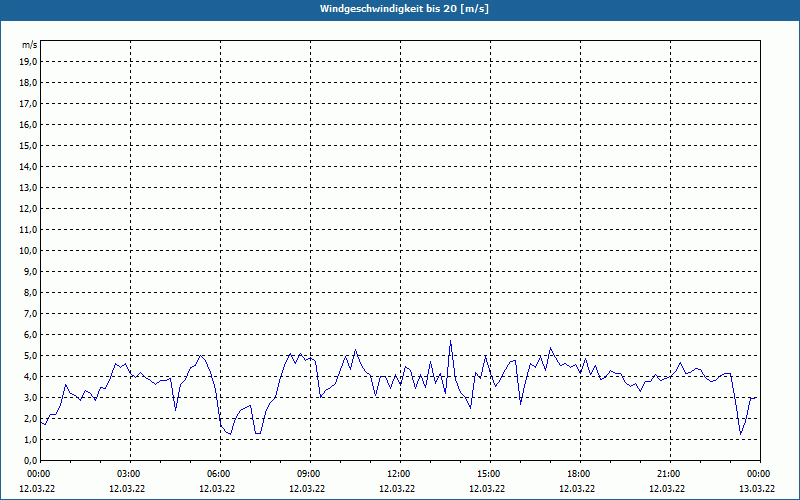Click the 03:00 time axis label
The width and height of the screenshot is (800, 500).
click(x=129, y=474)
